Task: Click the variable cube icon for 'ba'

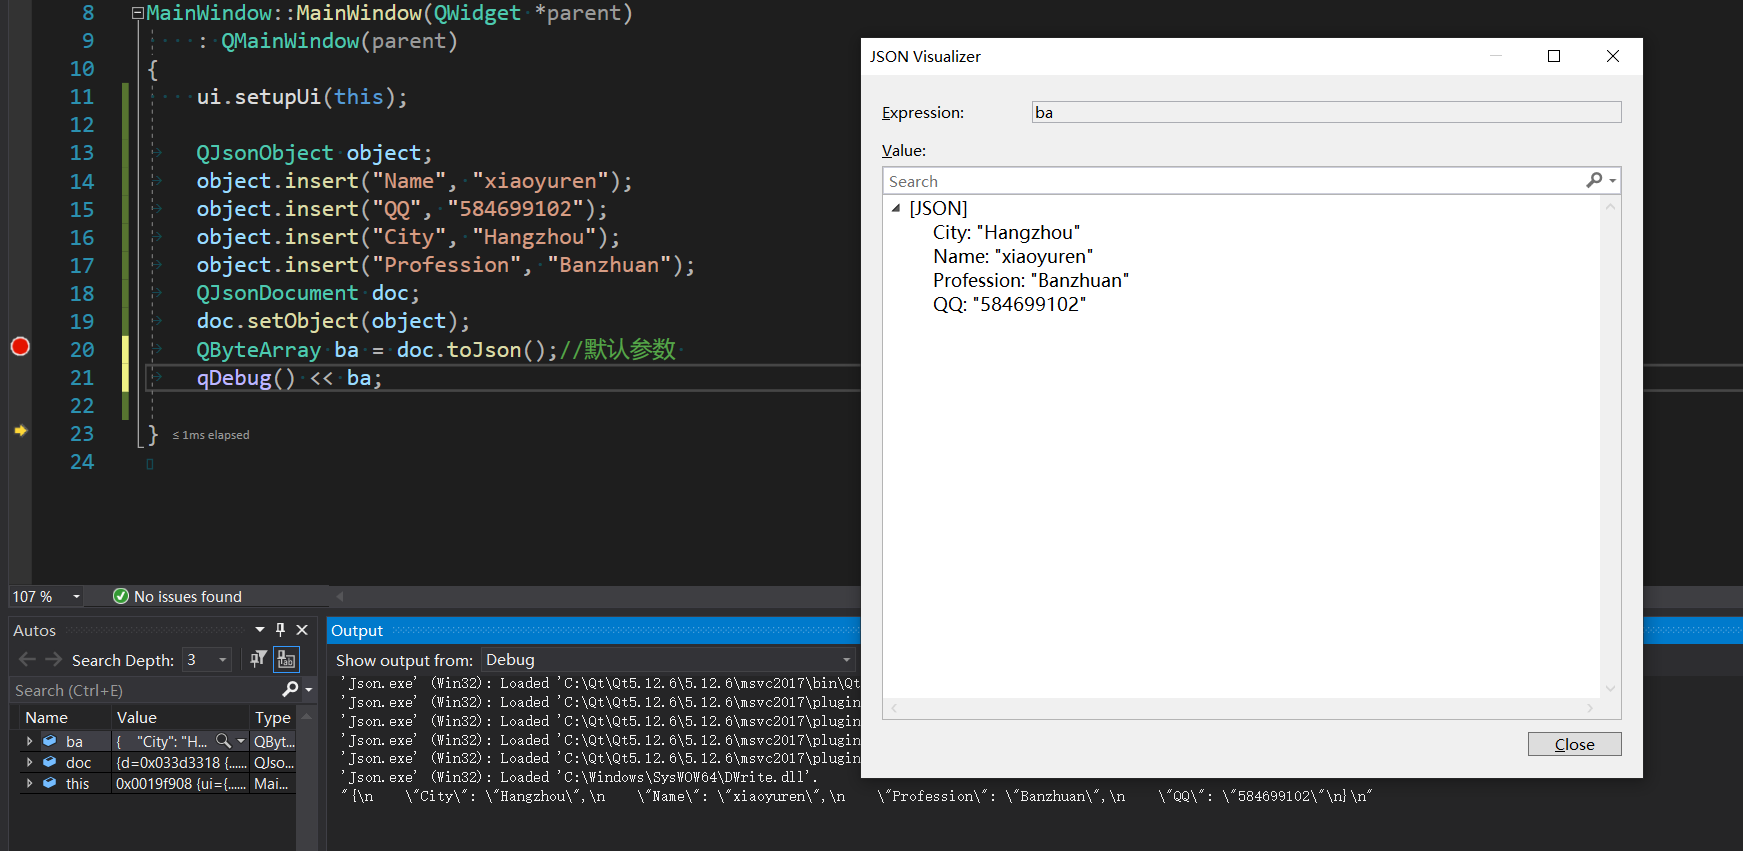Action: pos(49,741)
